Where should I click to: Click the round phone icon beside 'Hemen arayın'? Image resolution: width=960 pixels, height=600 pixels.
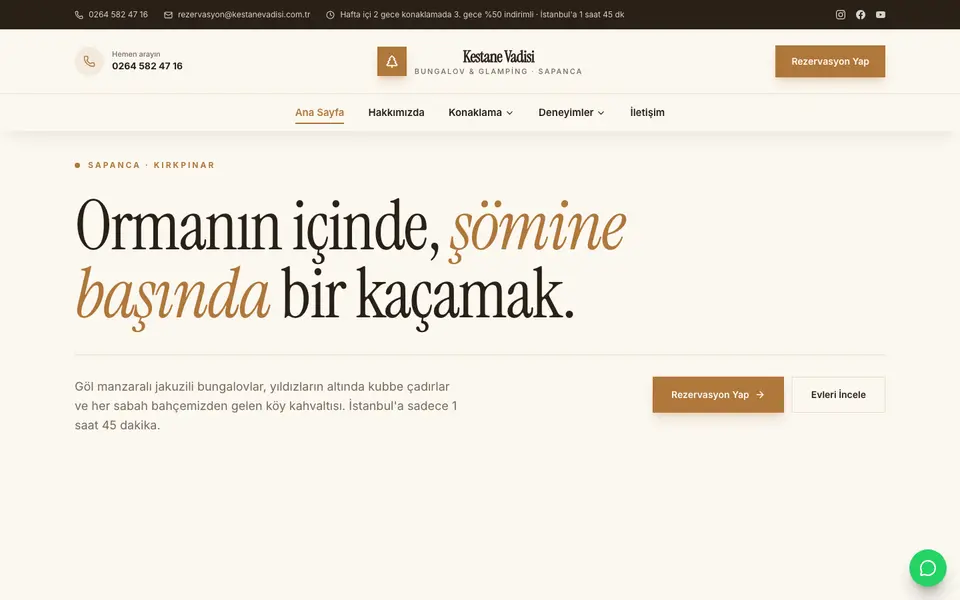point(89,61)
